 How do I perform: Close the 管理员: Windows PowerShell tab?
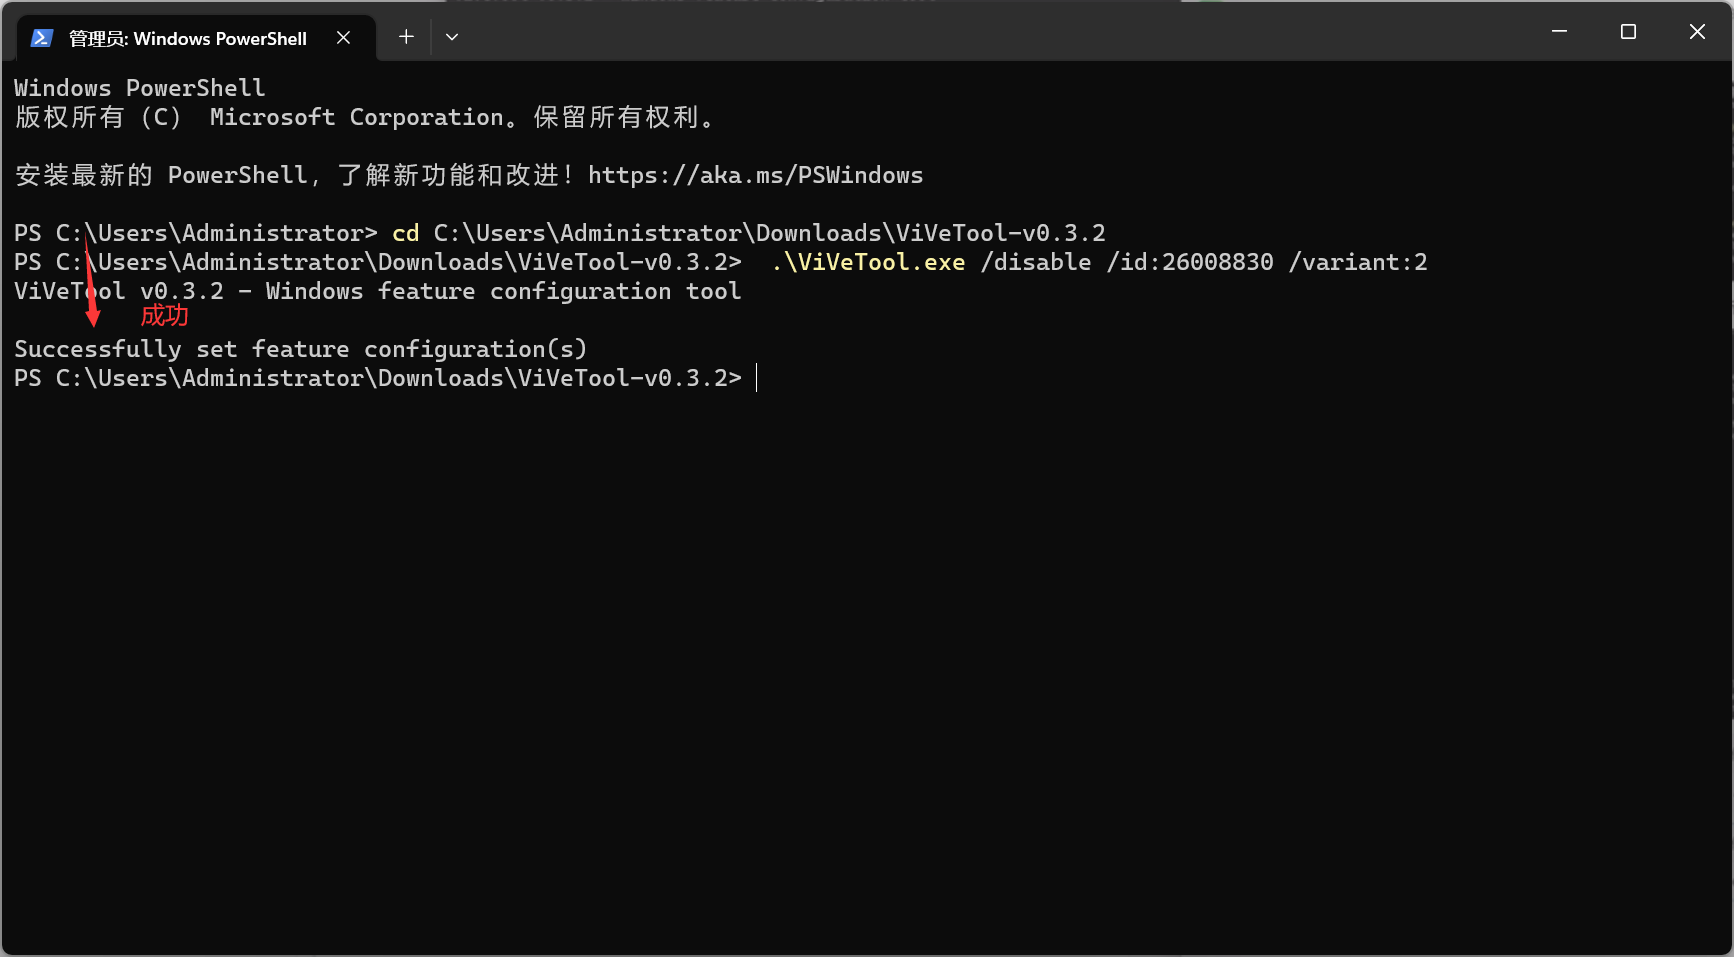coord(343,37)
